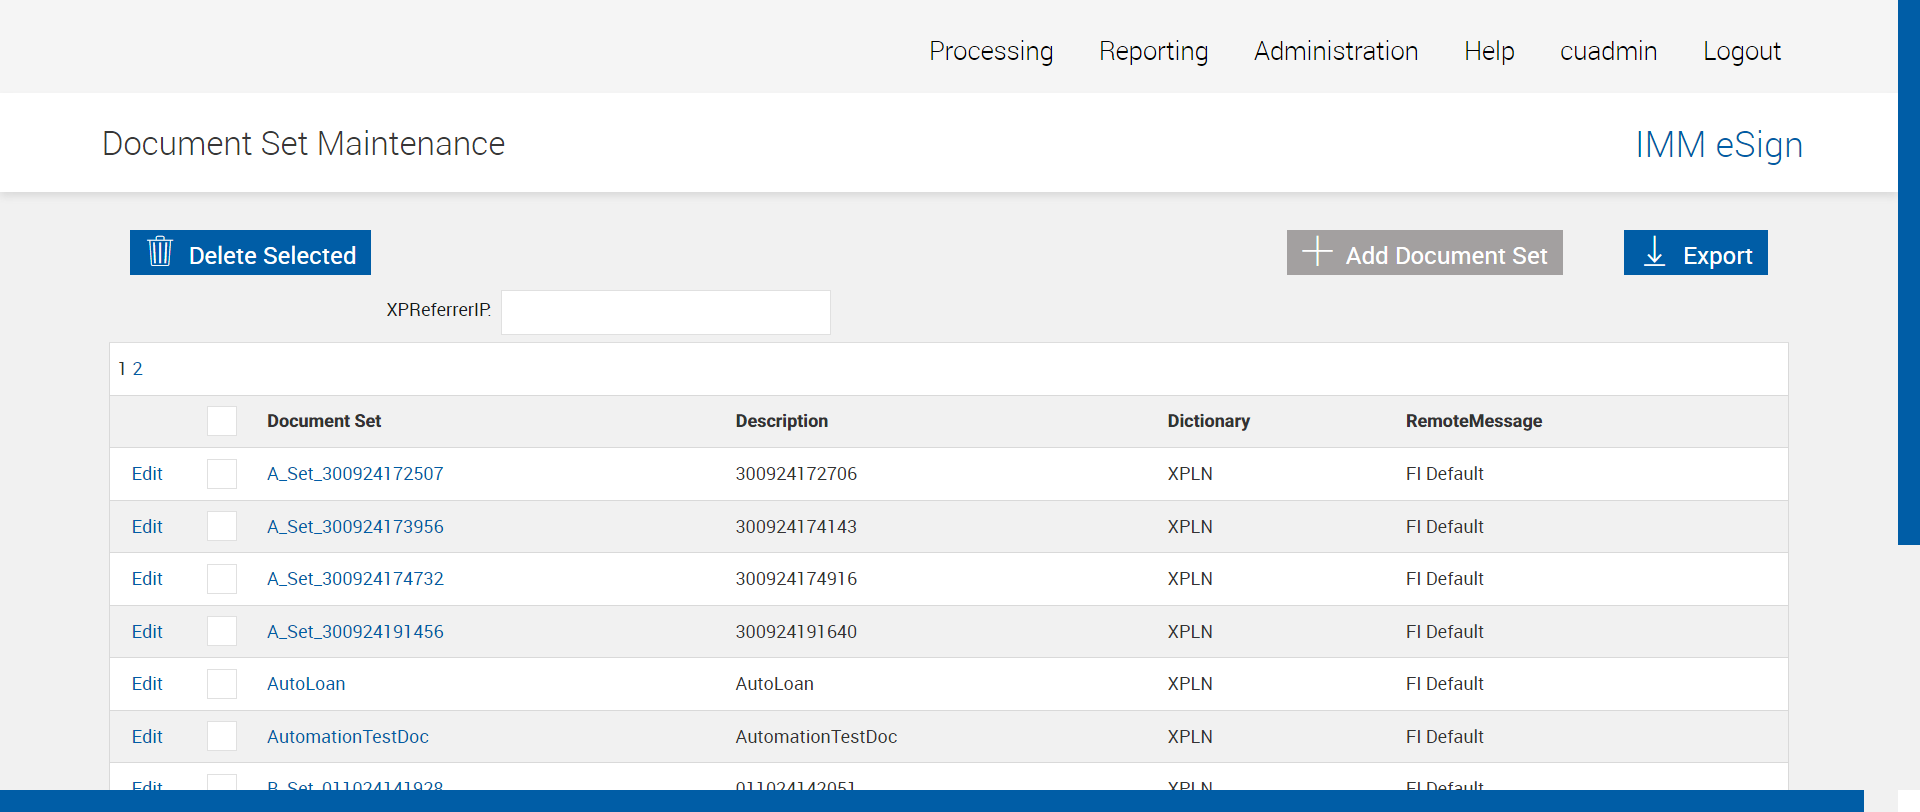The height and width of the screenshot is (812, 1920).
Task: Open document set A_Set_300924191456
Action: point(355,632)
